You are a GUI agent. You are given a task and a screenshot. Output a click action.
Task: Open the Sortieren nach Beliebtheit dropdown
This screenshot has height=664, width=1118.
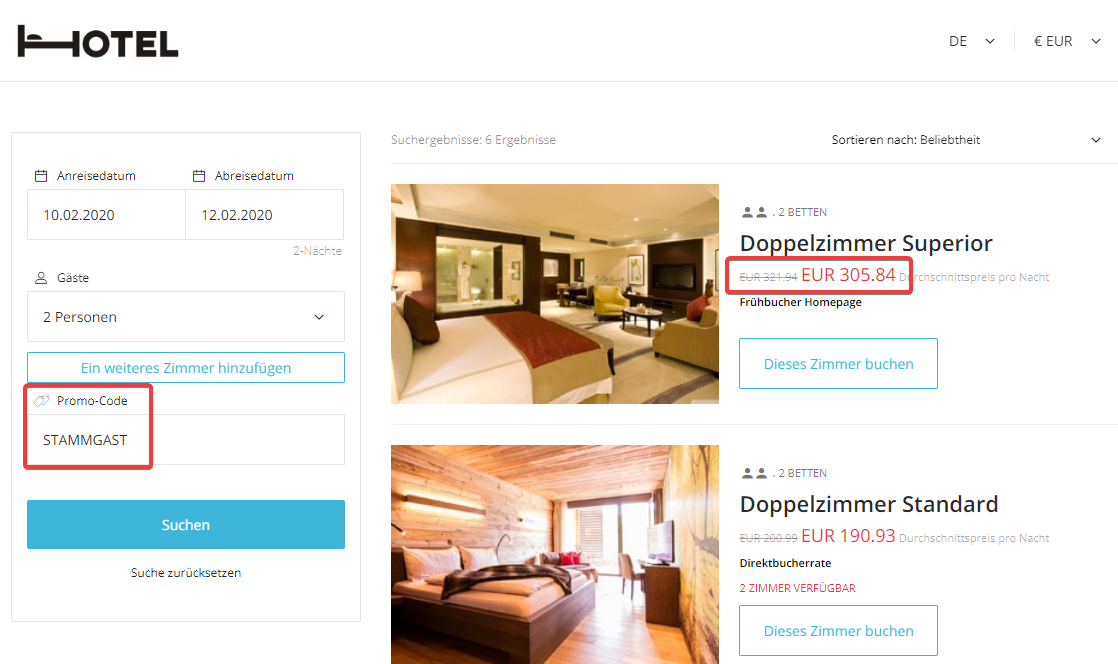(x=966, y=140)
